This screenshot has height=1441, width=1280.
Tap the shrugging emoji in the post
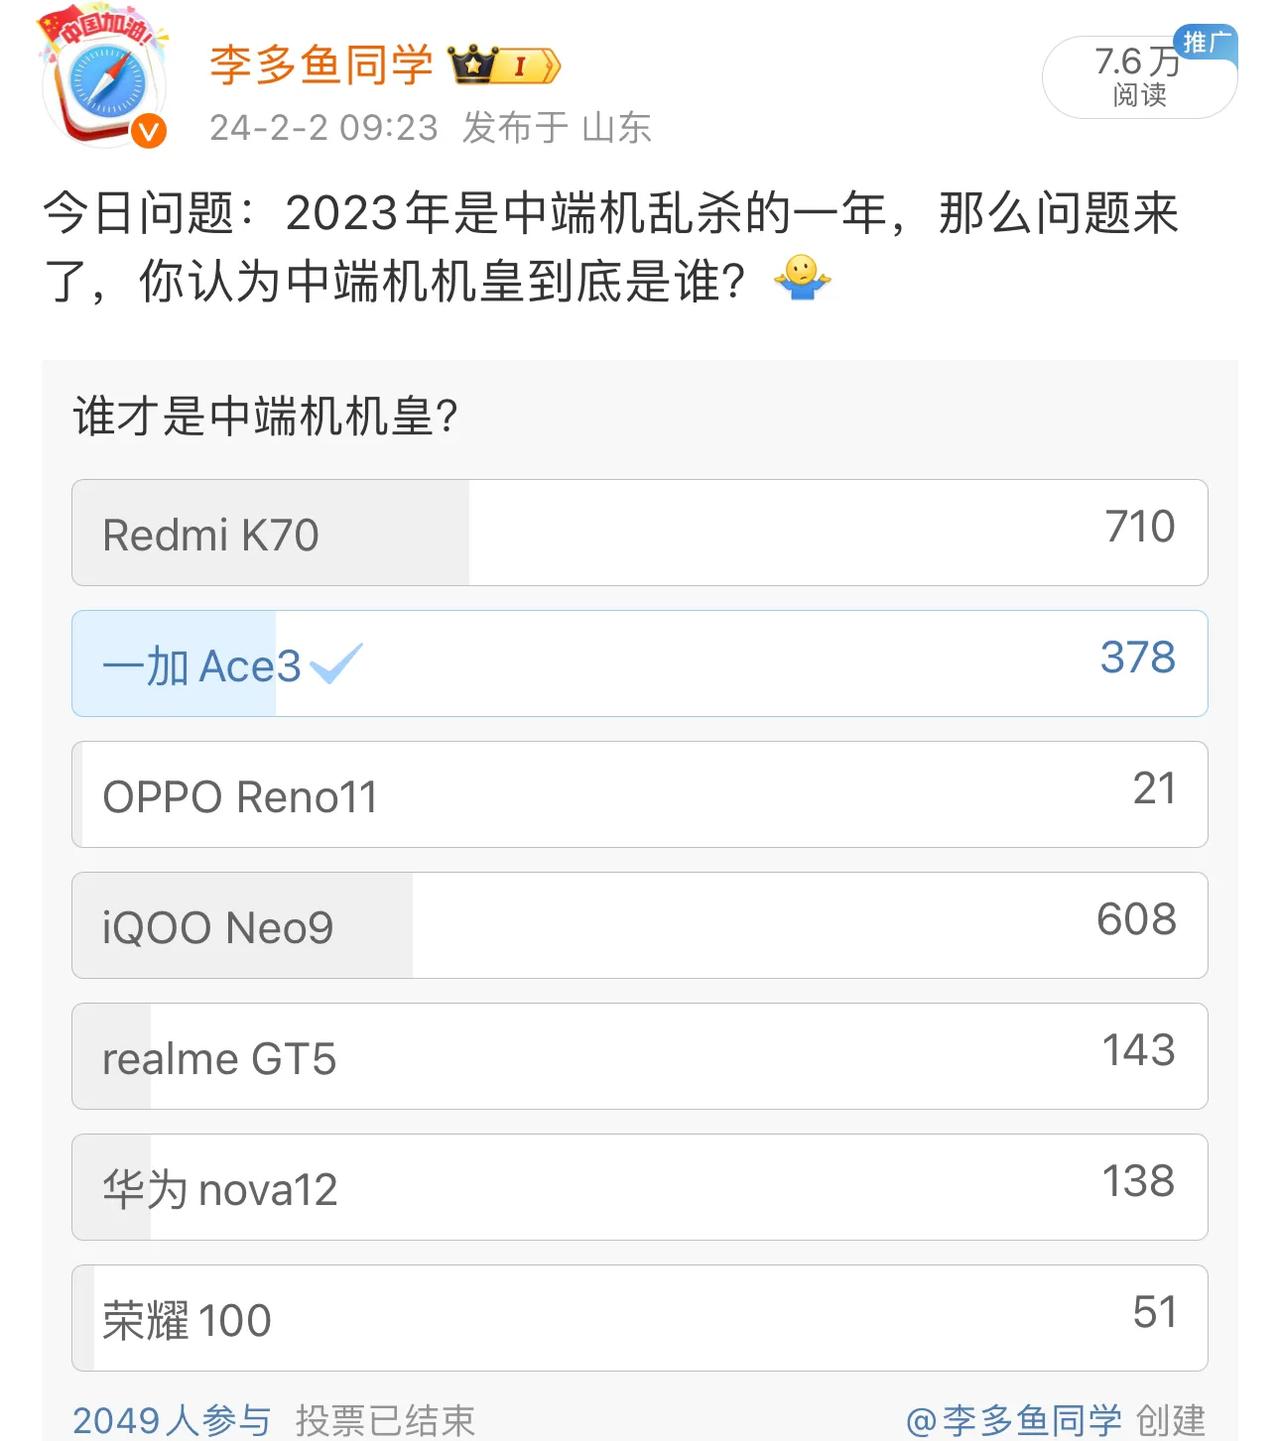pyautogui.click(x=802, y=277)
